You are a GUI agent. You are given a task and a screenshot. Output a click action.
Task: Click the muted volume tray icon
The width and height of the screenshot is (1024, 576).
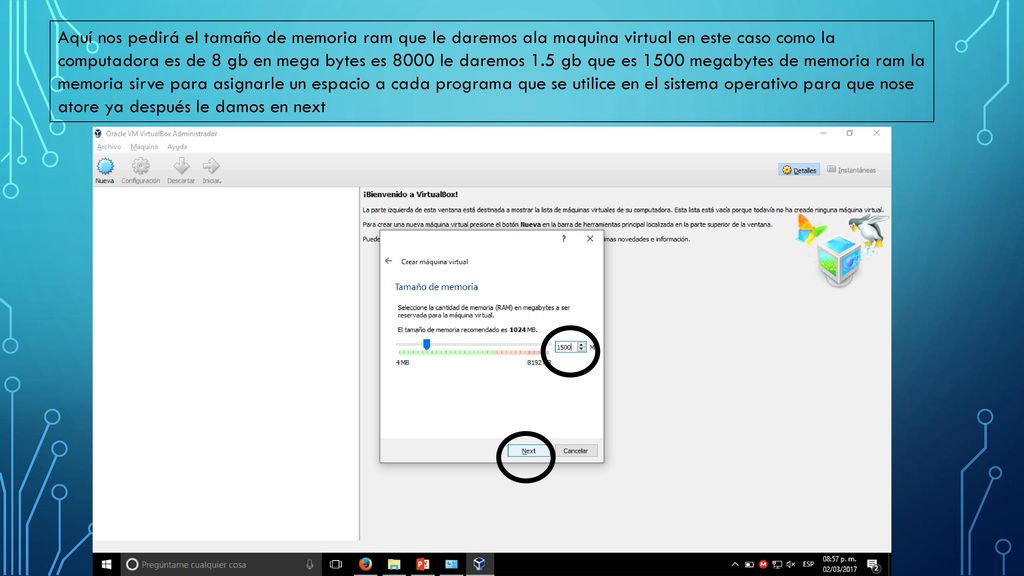(791, 564)
